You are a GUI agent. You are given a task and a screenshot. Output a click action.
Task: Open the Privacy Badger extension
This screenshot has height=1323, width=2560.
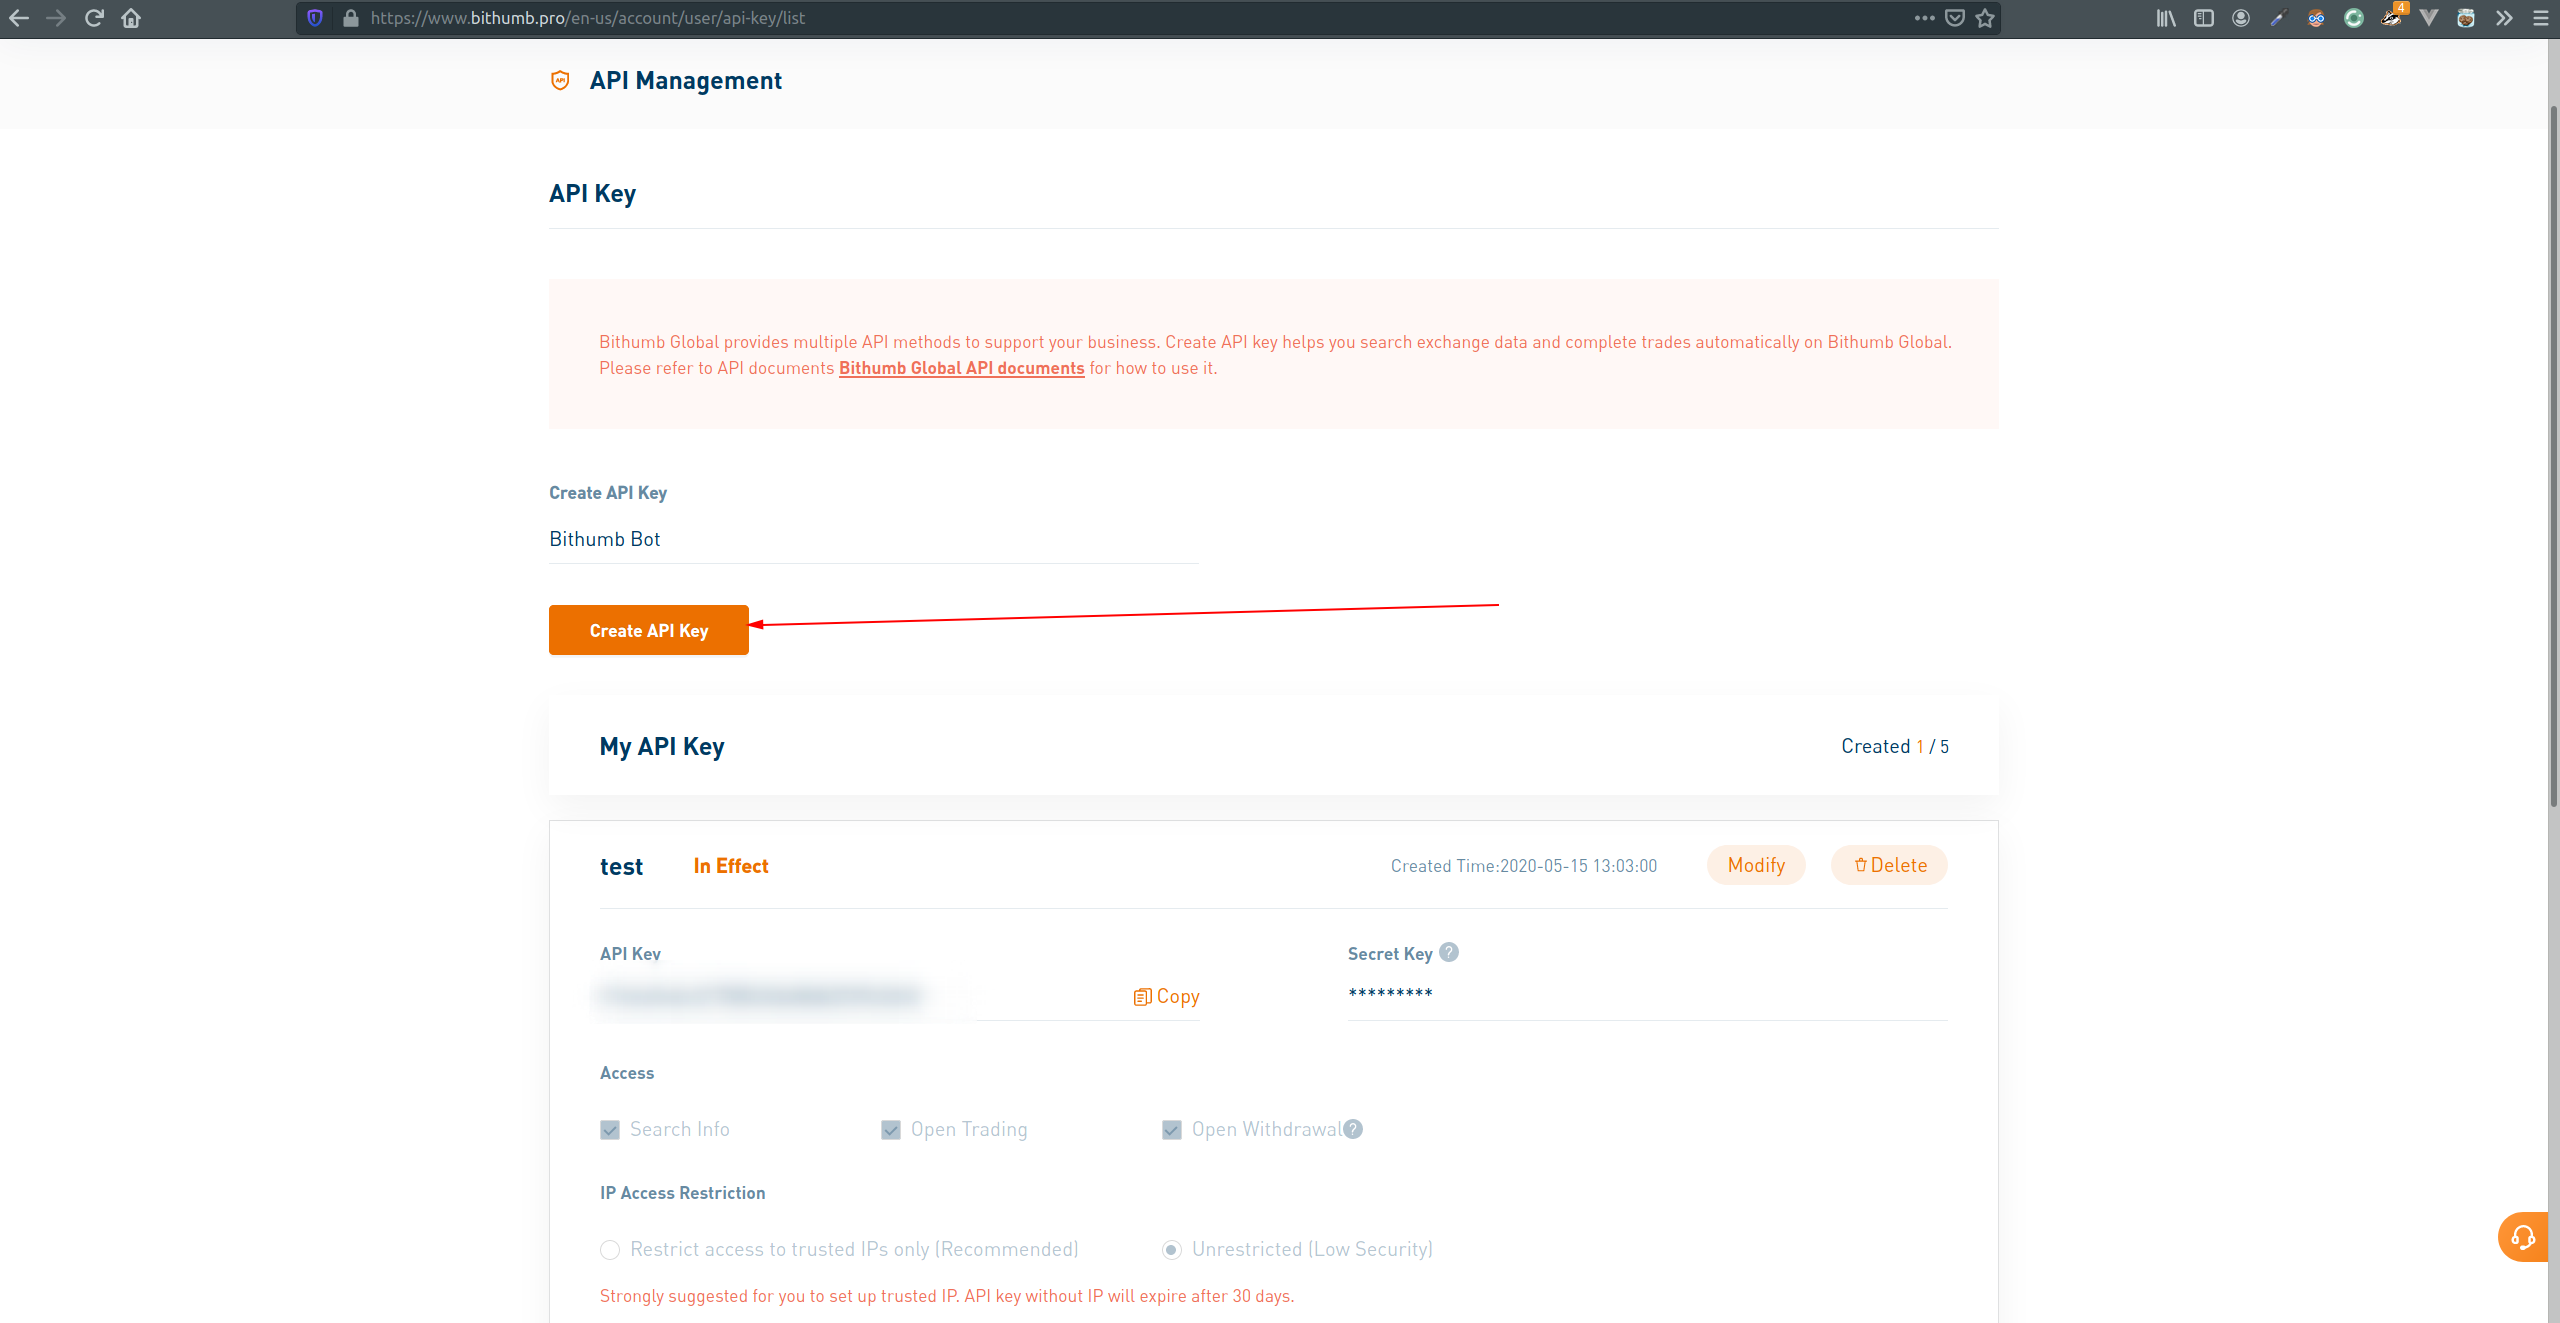click(2392, 16)
